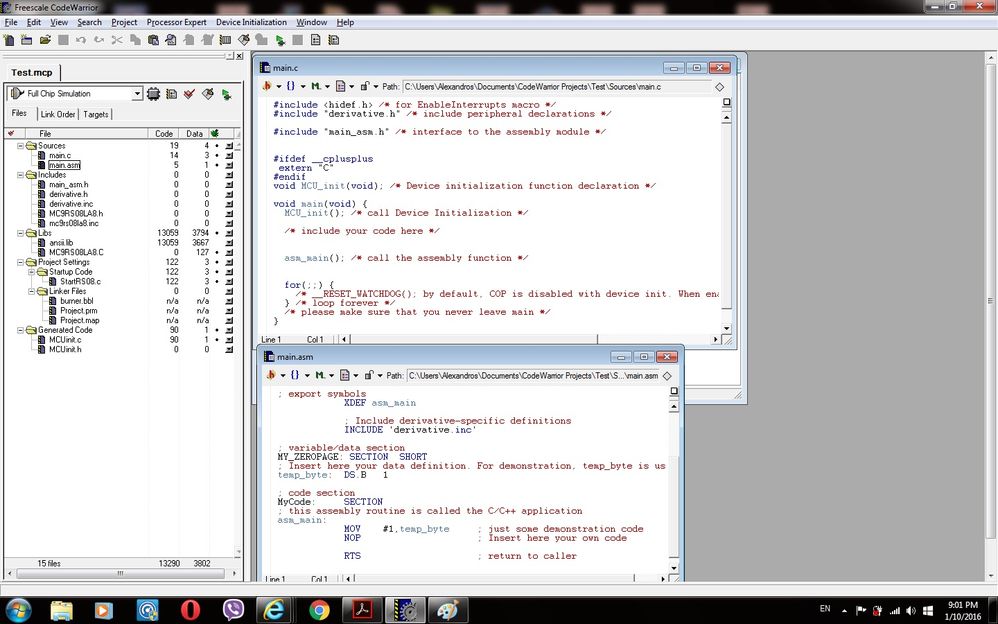The image size is (998, 624).
Task: Open target popup at the derivative.h row
Action: [229, 194]
